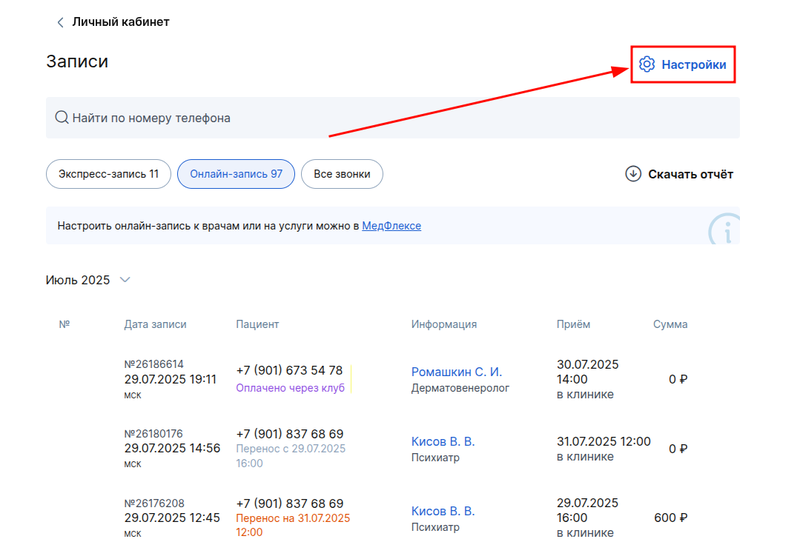
Task: Click Перенос с 29.07.2025 16:00 note
Action: 290,455
